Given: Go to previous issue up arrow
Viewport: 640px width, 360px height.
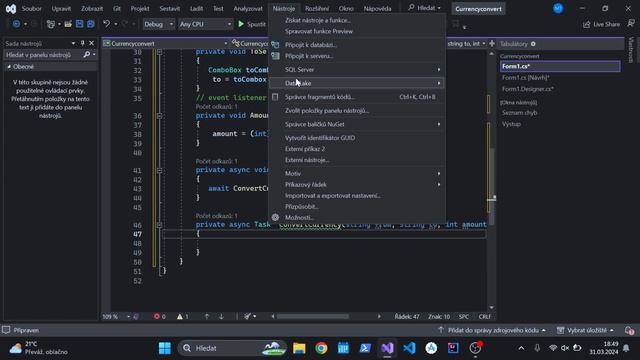Looking at the screenshot, I should [x=207, y=316].
